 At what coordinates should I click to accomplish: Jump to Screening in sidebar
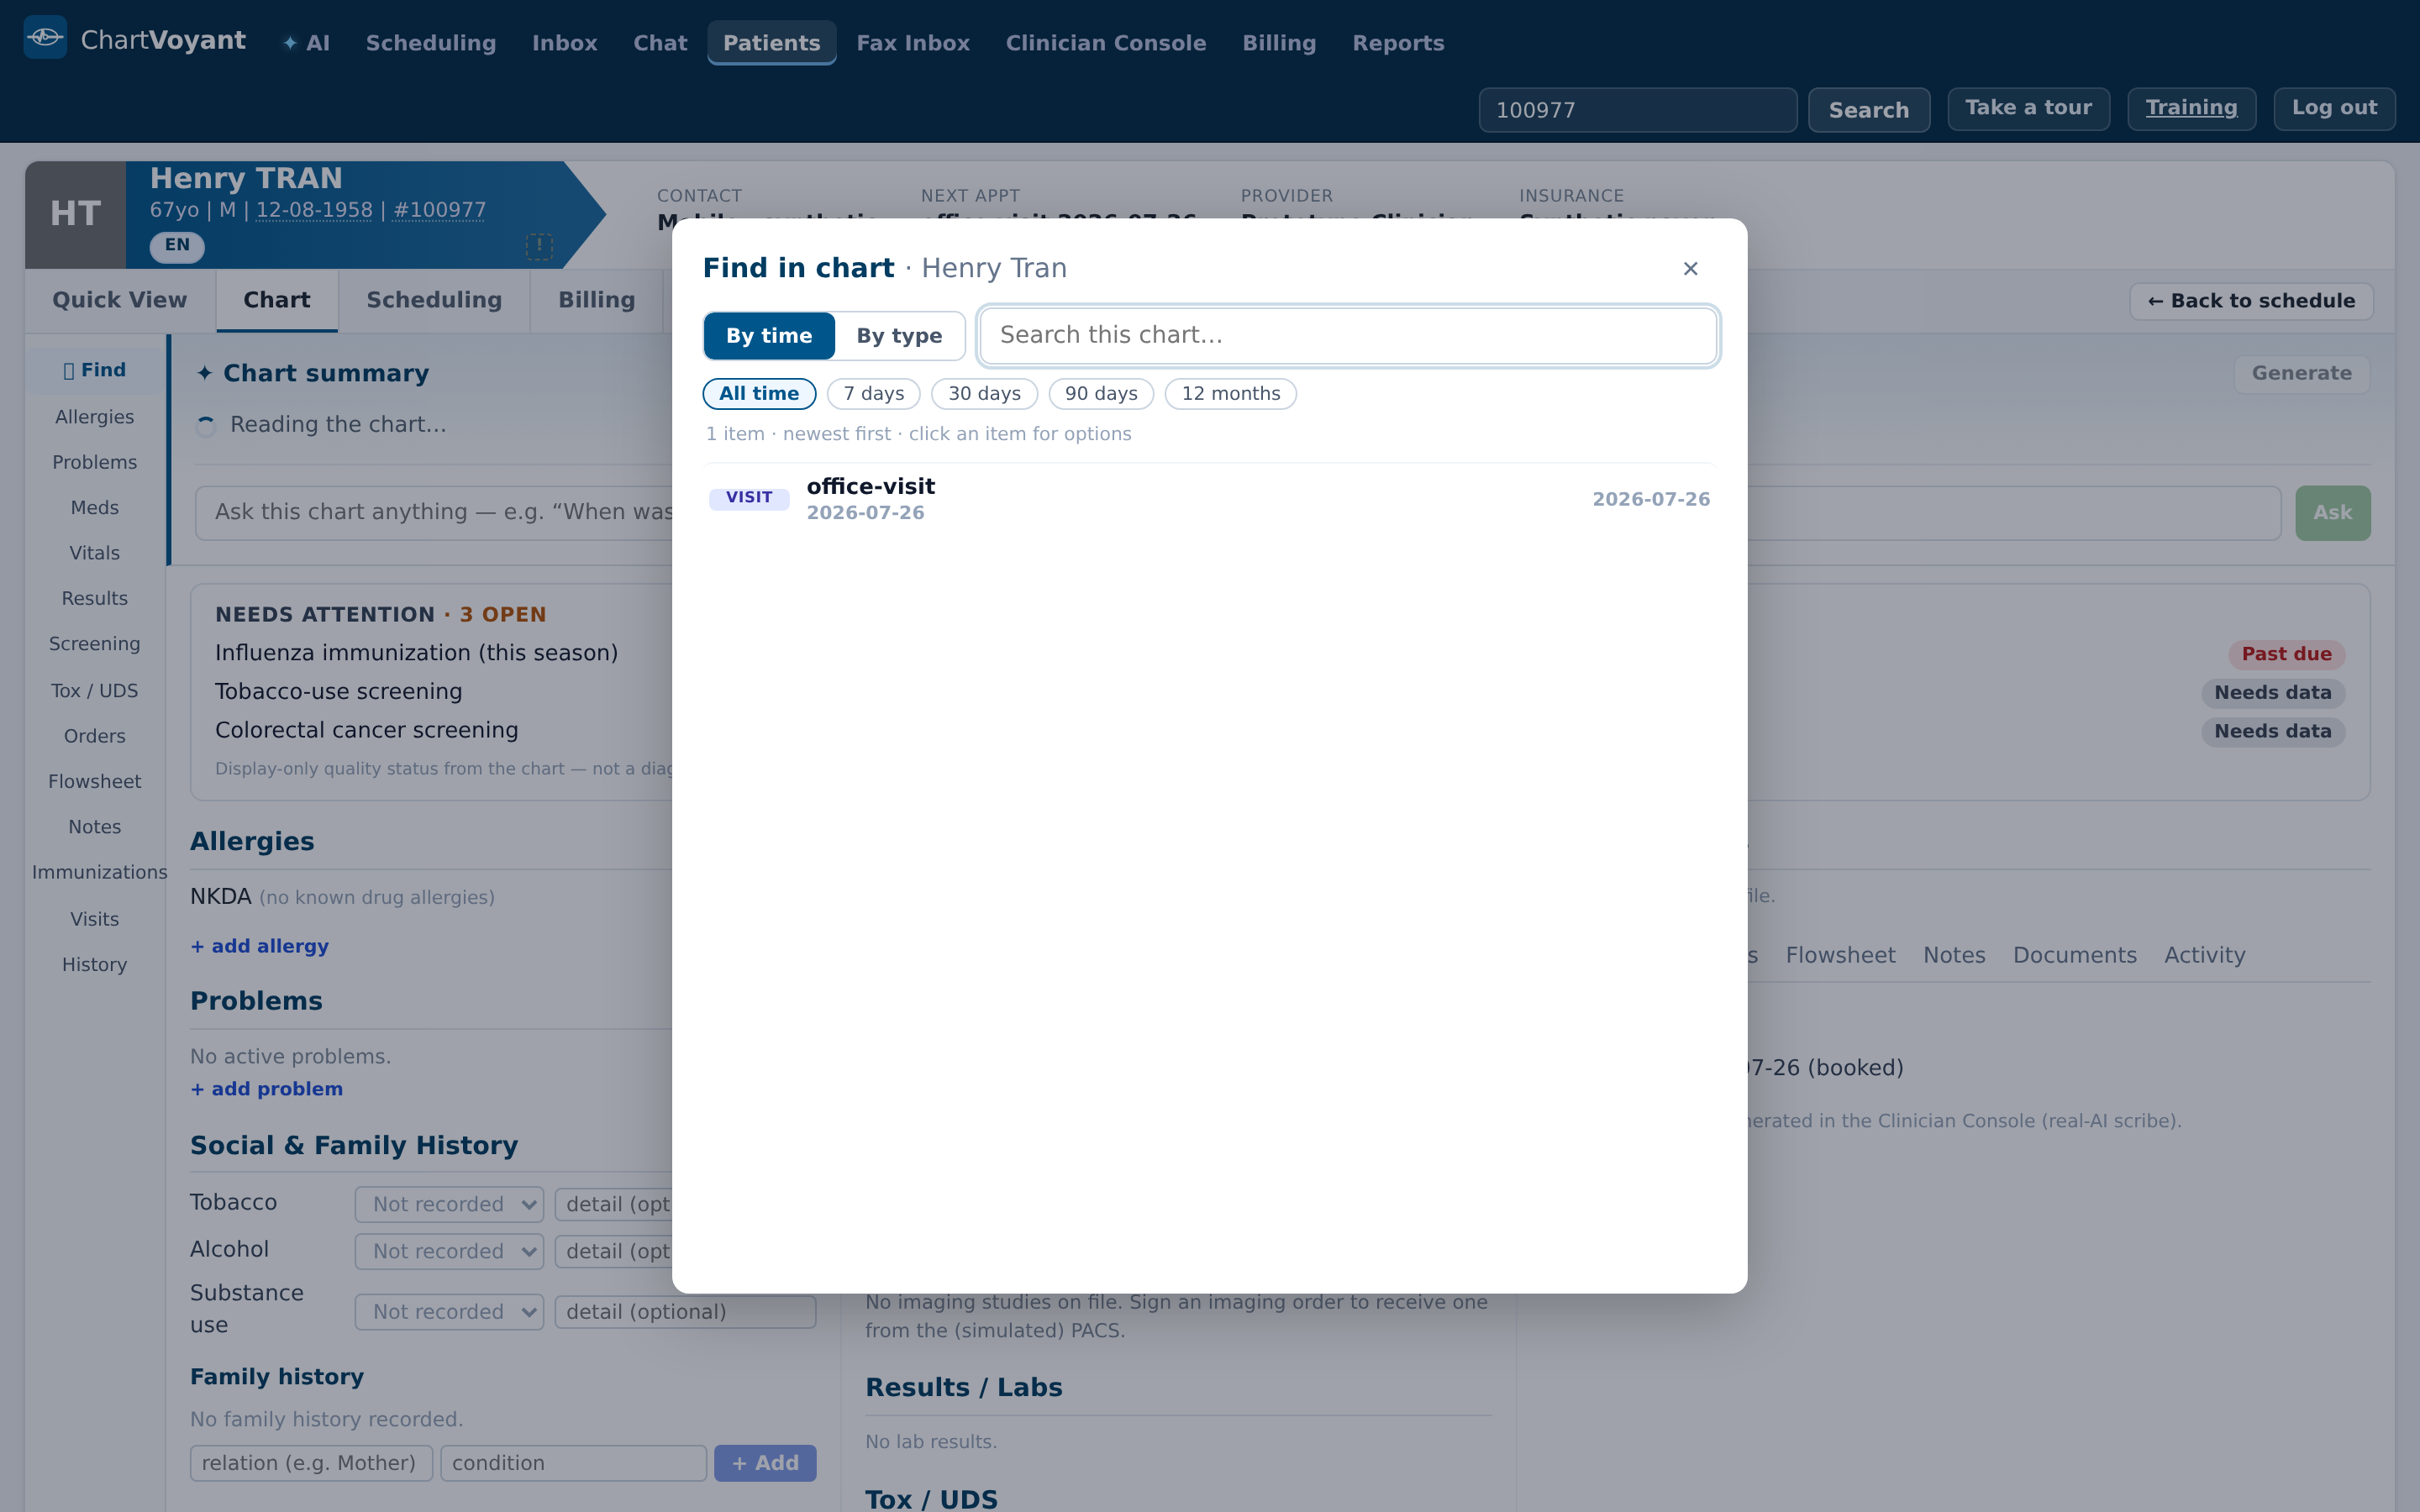(x=95, y=644)
